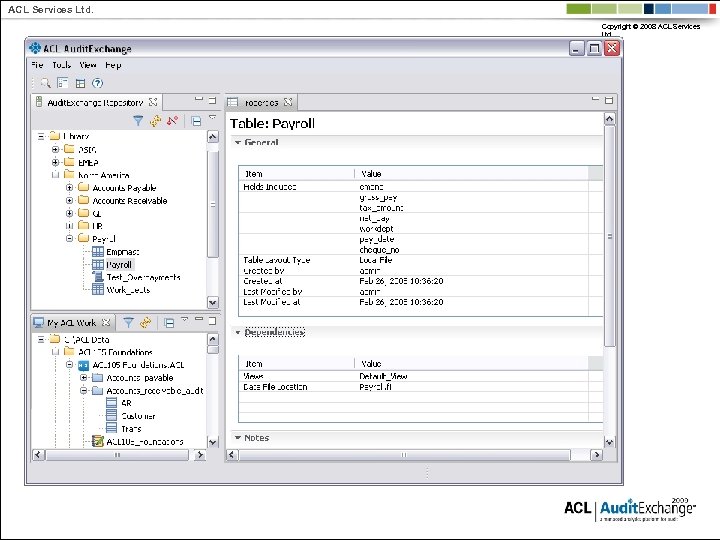The image size is (720, 540).
Task: Open the Repository panel view menu arrow
Action: pos(212,118)
